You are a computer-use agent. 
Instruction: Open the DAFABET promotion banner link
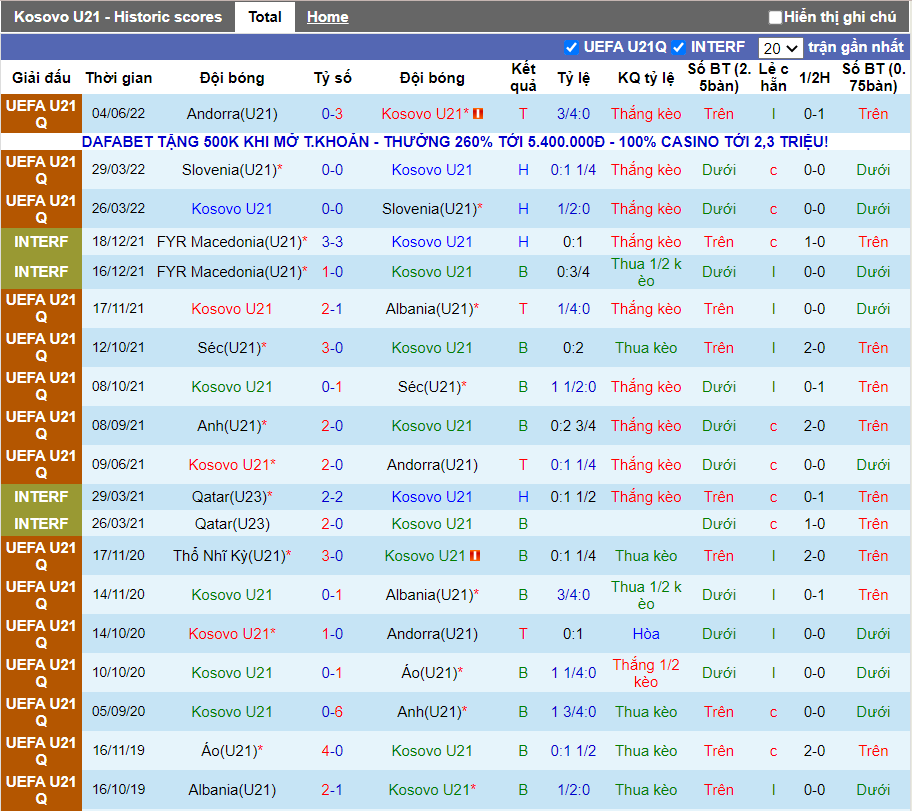tap(455, 141)
